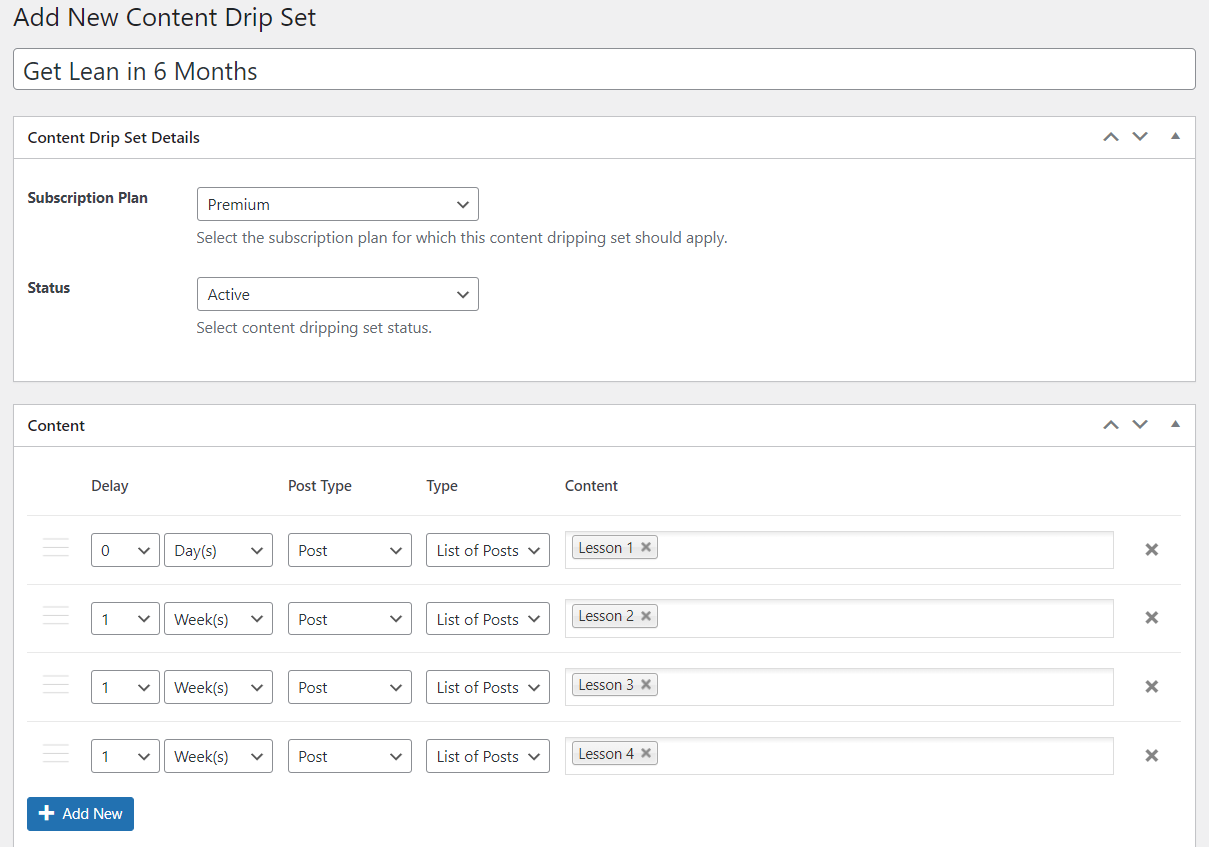The image size is (1209, 847).
Task: Open Post Type dropdown in Lesson 4 row
Action: pyautogui.click(x=350, y=756)
